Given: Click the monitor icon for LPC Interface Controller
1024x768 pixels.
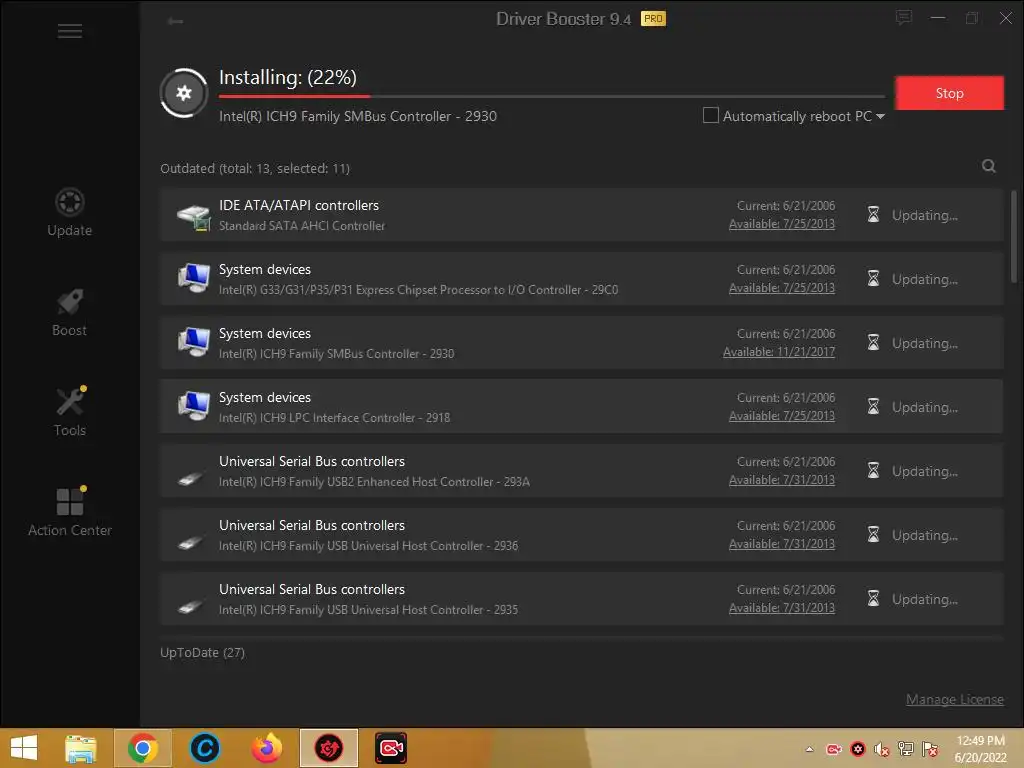Looking at the screenshot, I should [x=194, y=406].
